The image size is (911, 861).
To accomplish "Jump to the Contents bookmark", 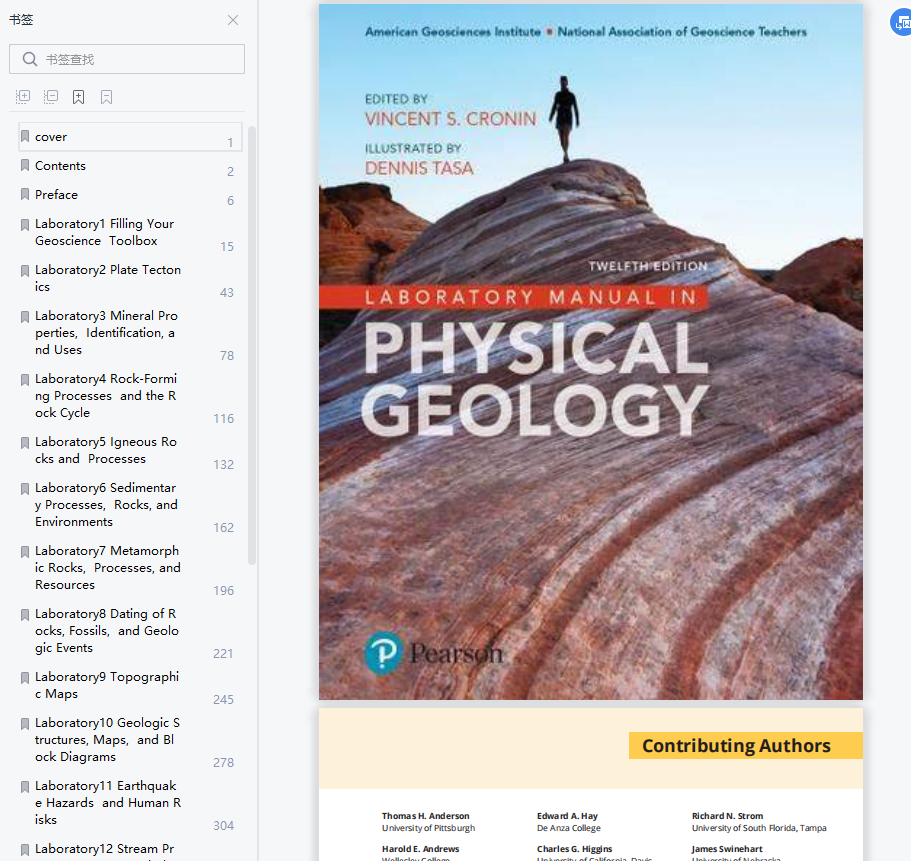I will (60, 166).
